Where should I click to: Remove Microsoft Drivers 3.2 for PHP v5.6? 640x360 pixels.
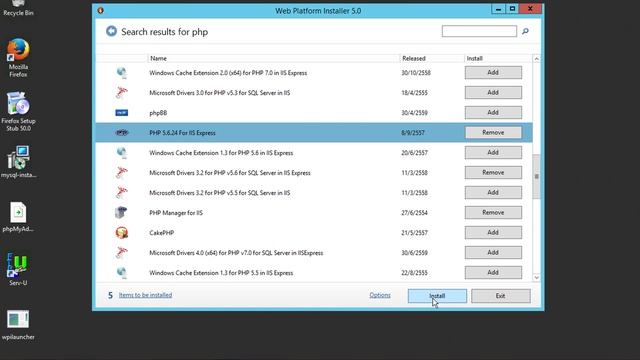click(x=493, y=173)
